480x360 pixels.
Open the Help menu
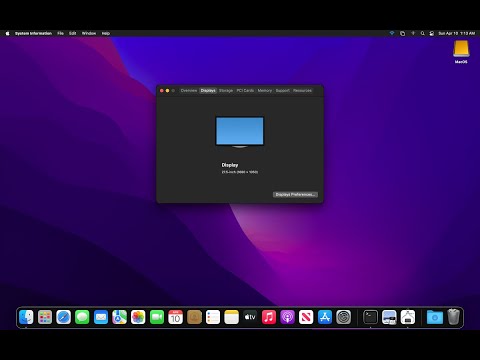[x=106, y=33]
